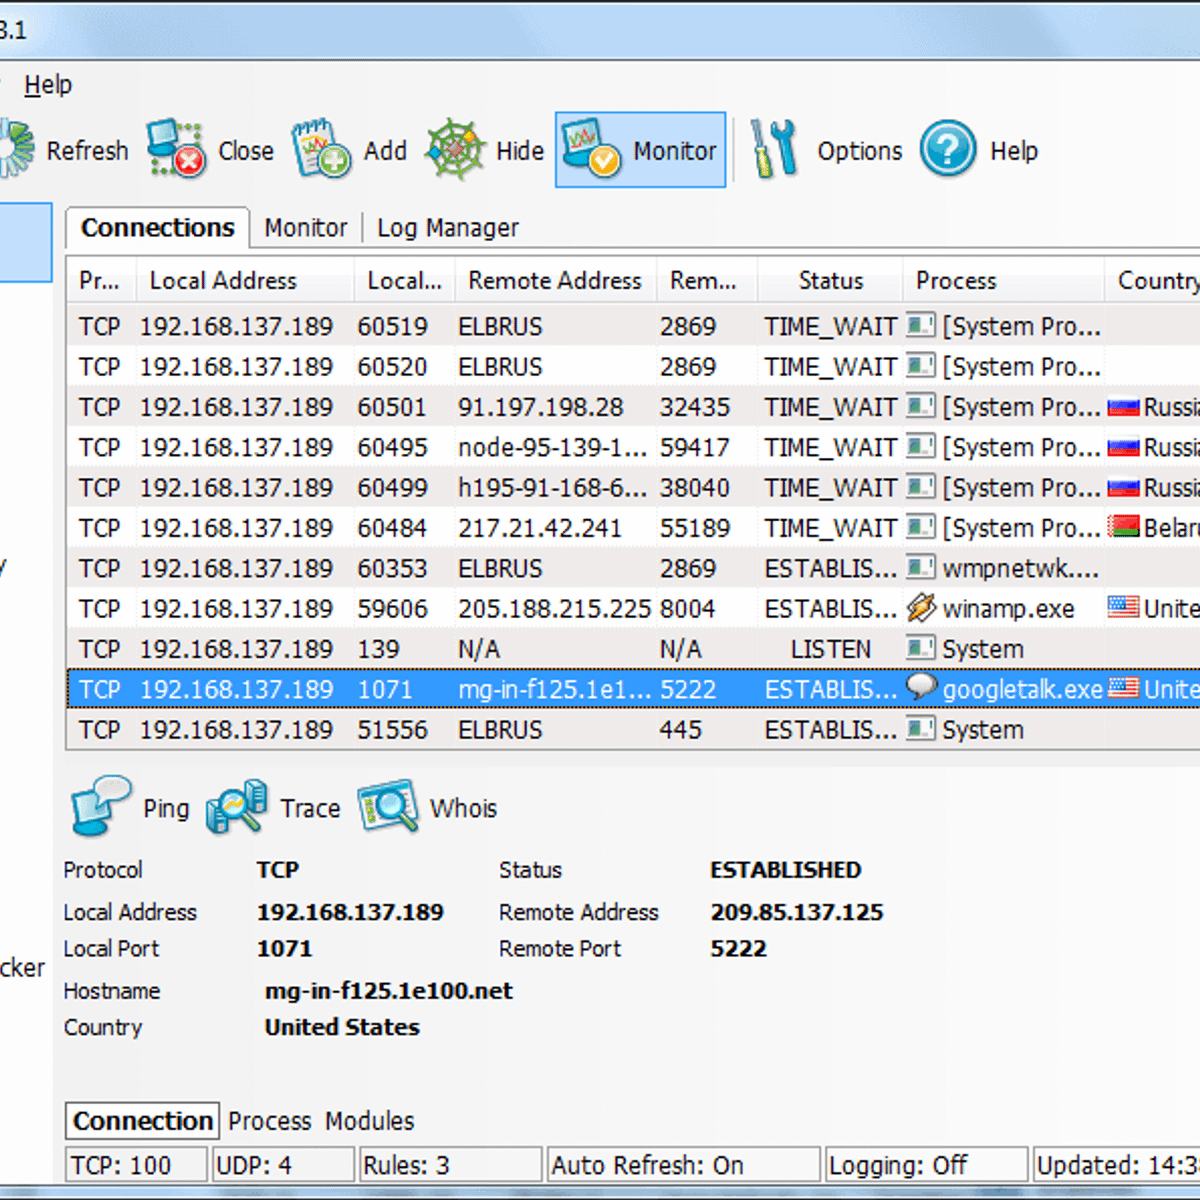Toggle the Monitor toolbar button
The width and height of the screenshot is (1200, 1200).
[640, 150]
